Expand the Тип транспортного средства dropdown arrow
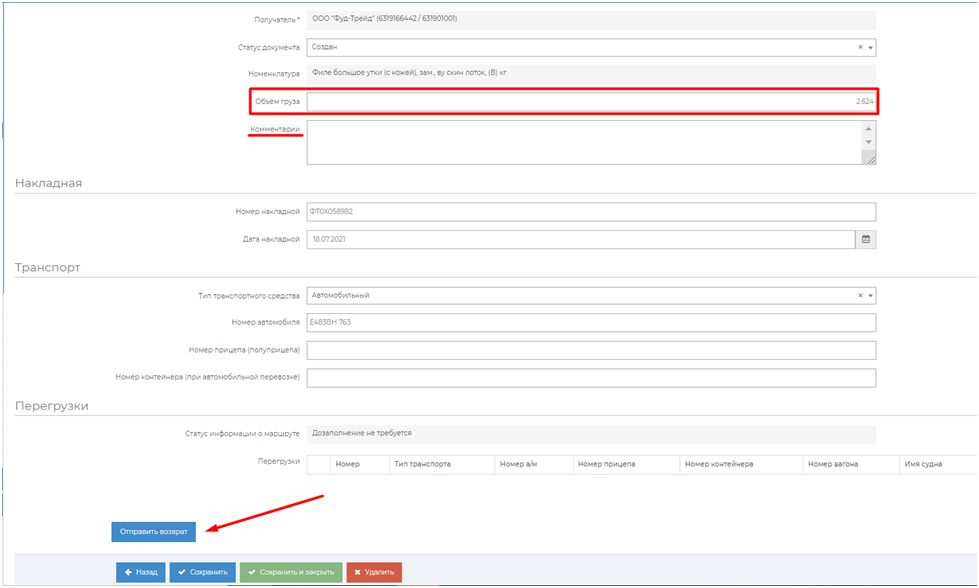The width and height of the screenshot is (979, 588). [870, 296]
